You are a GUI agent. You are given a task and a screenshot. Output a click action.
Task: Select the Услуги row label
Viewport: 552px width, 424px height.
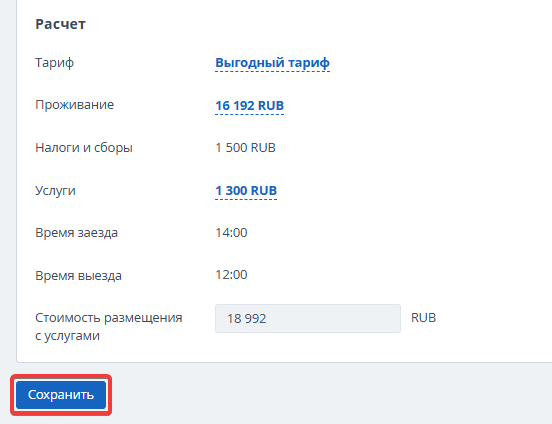[x=55, y=191]
